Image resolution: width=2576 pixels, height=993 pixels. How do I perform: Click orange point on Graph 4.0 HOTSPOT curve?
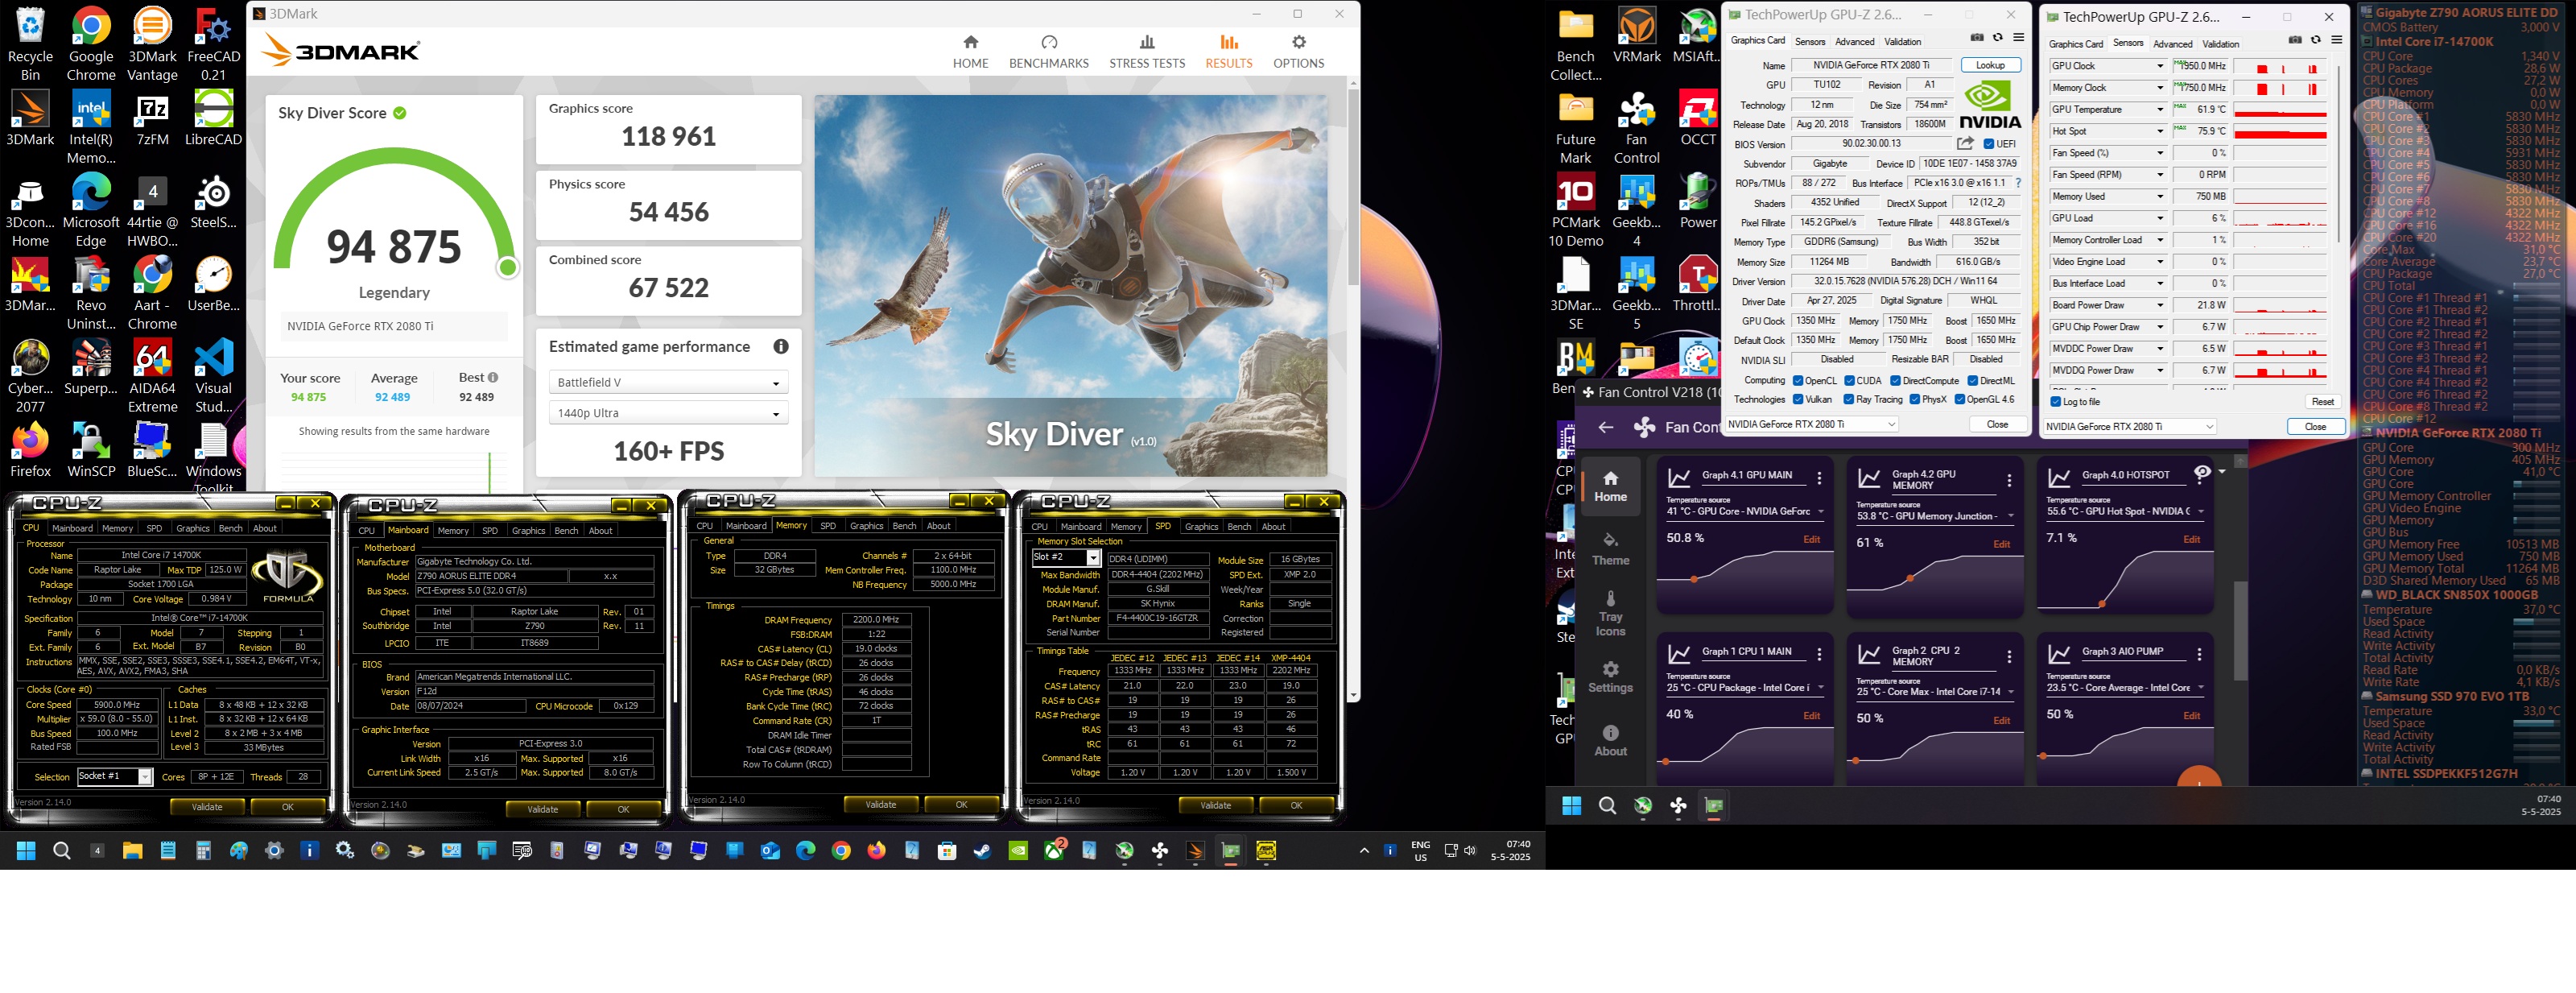tap(2101, 604)
